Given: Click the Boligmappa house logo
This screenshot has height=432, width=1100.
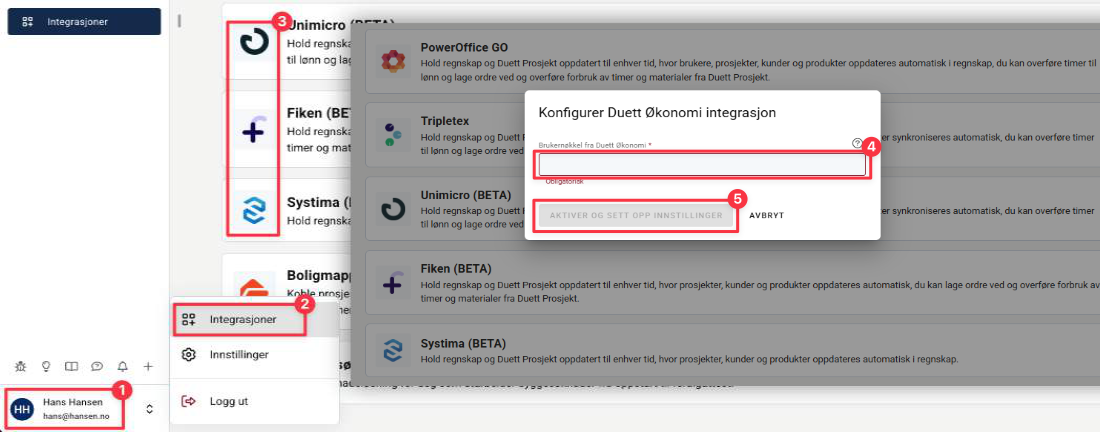Looking at the screenshot, I should [253, 288].
